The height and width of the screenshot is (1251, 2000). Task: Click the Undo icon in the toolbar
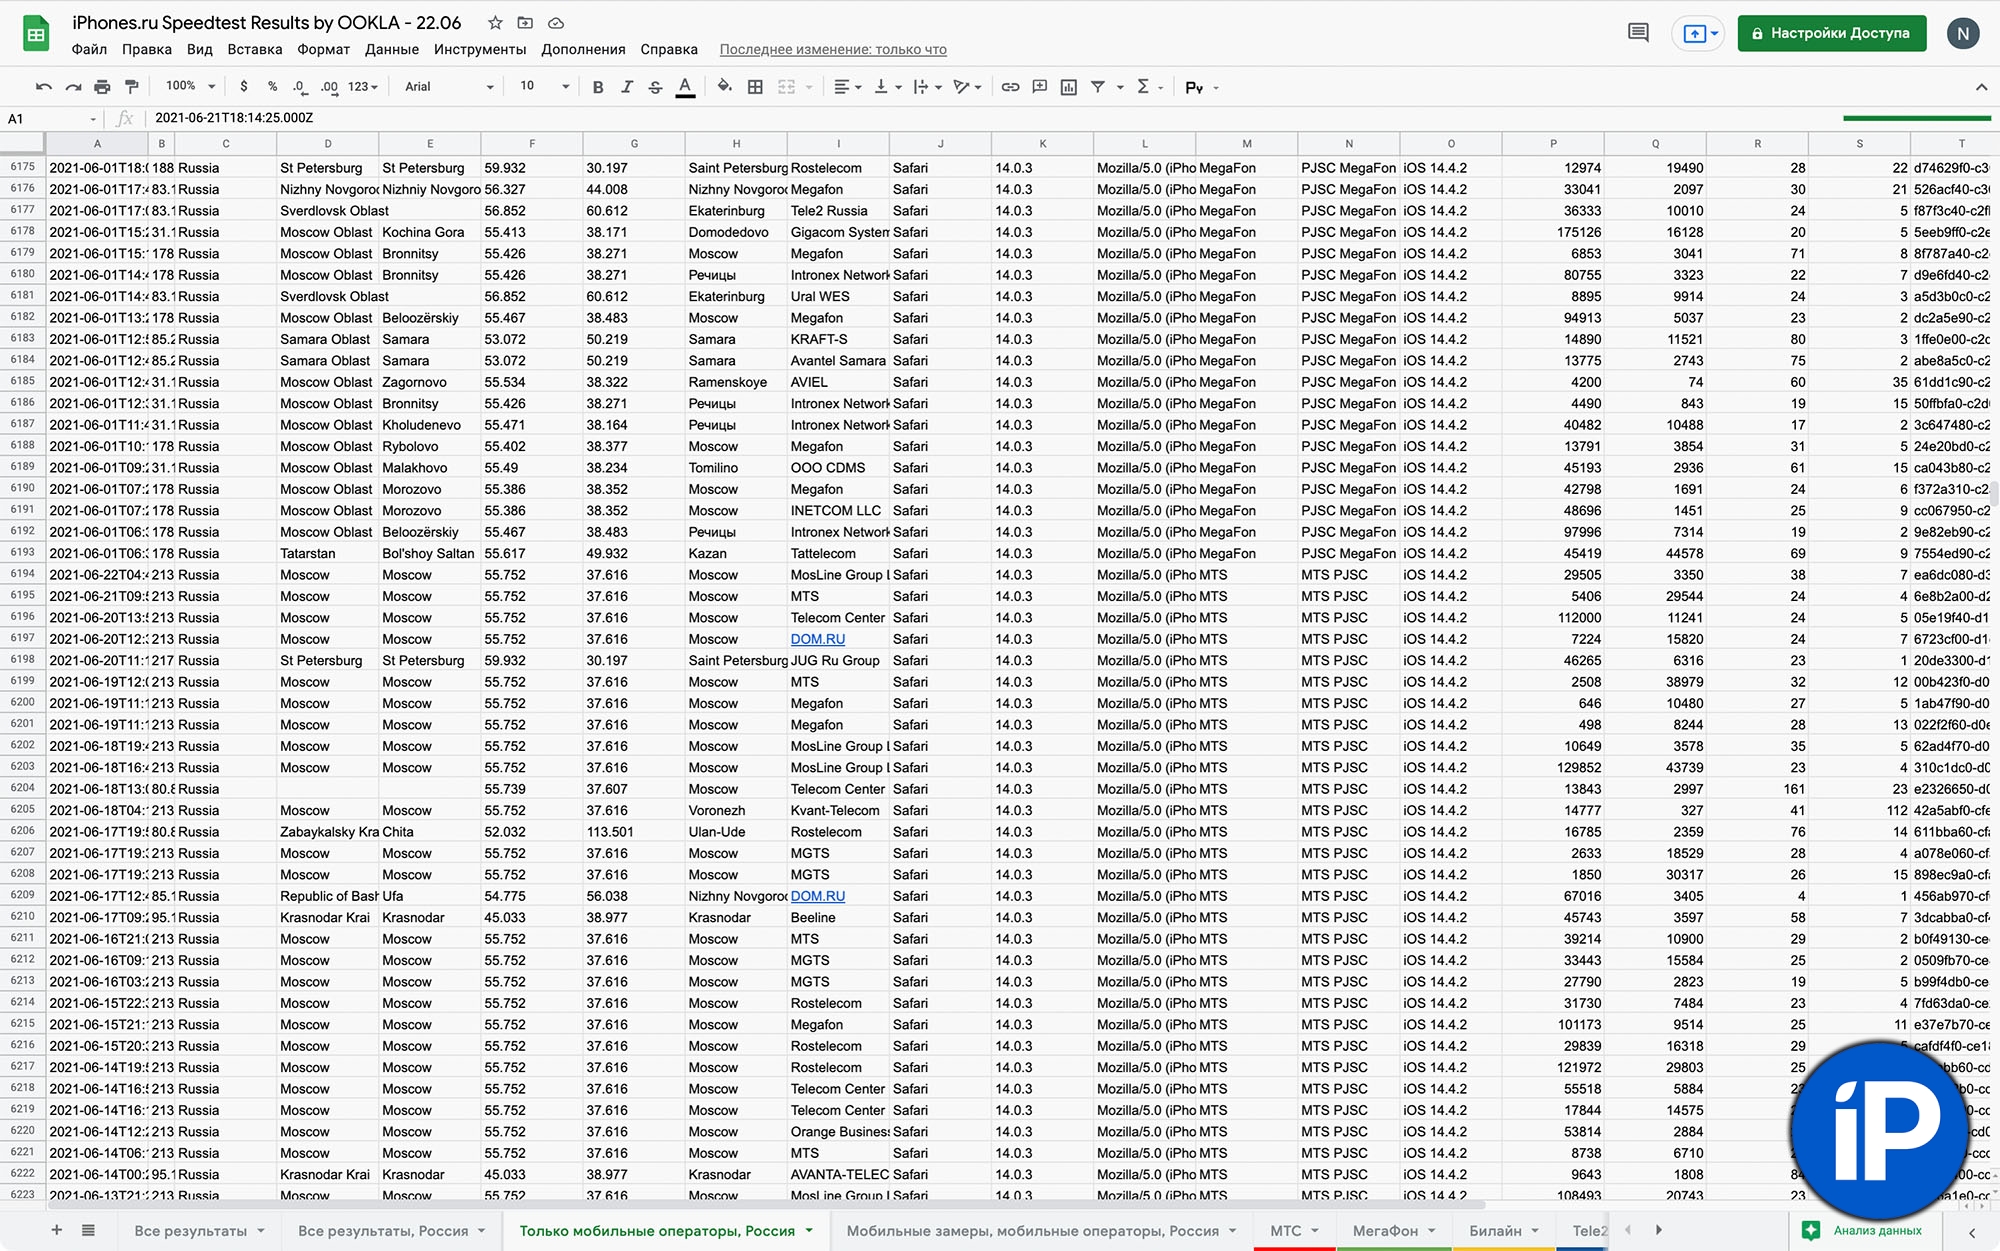pos(43,87)
